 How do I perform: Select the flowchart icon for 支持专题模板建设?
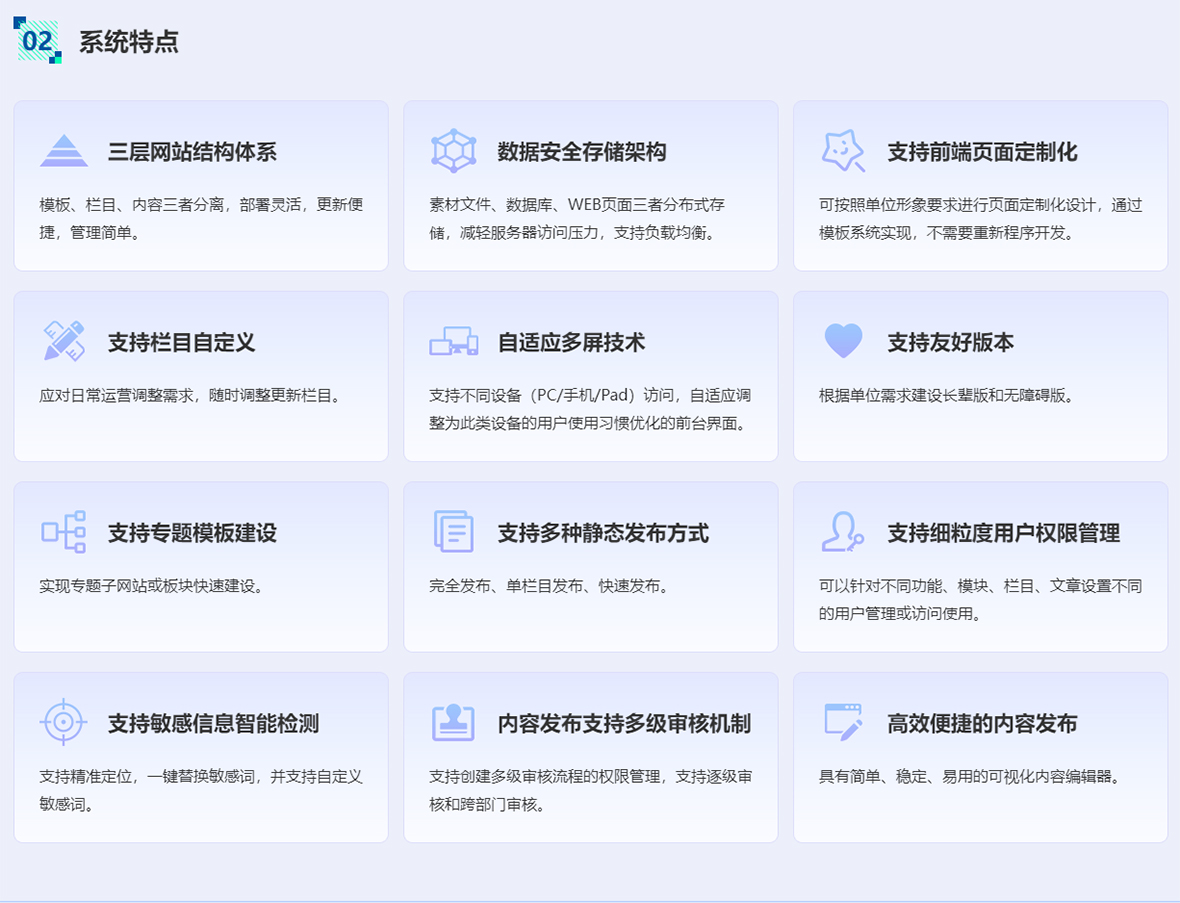click(x=63, y=533)
